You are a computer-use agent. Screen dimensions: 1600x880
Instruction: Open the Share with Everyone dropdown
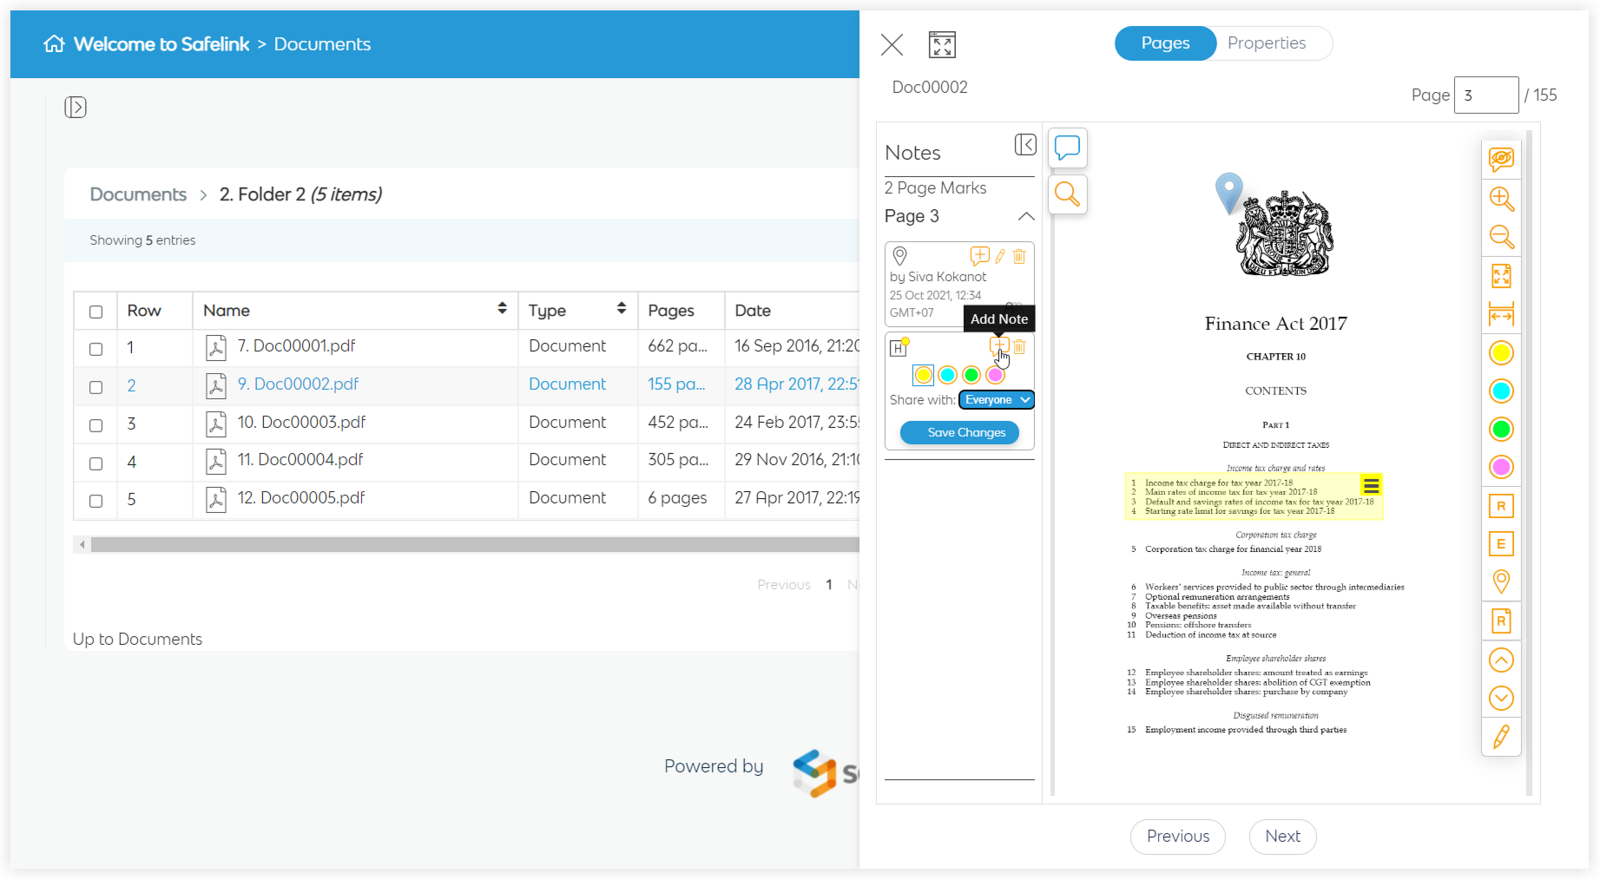point(996,400)
